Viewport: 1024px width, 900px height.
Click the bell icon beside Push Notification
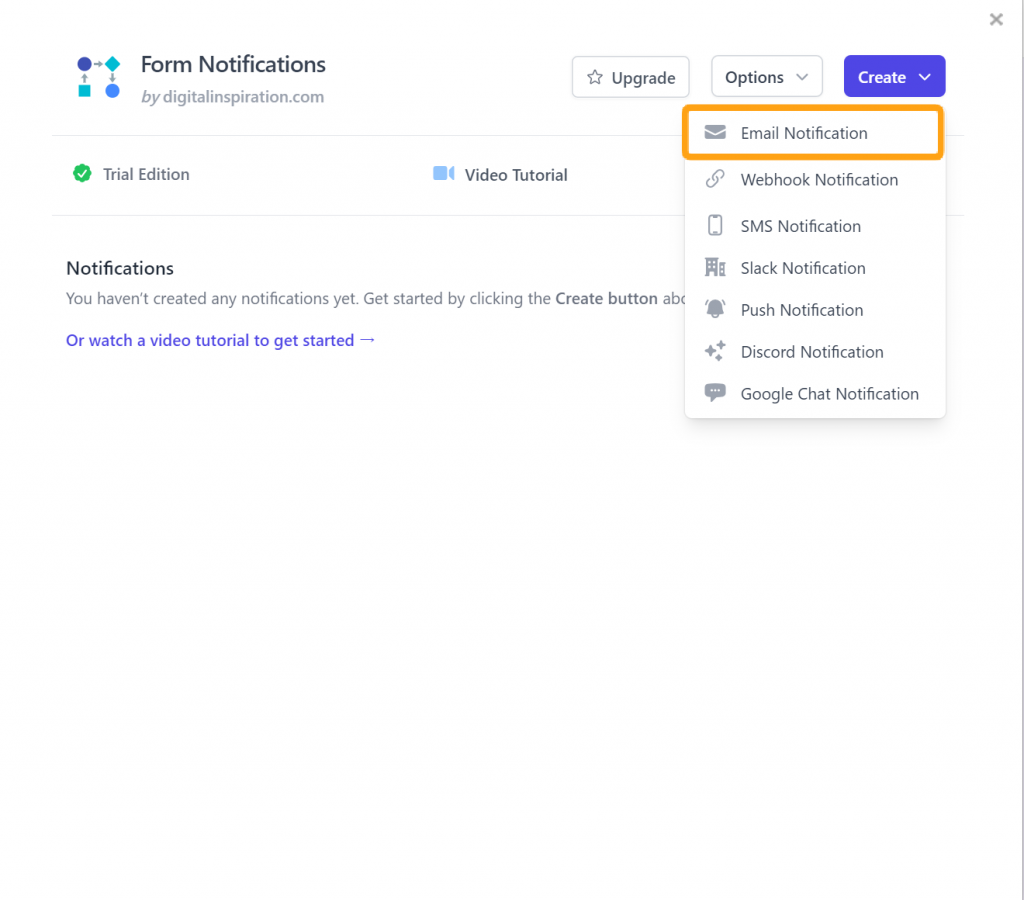pos(715,310)
